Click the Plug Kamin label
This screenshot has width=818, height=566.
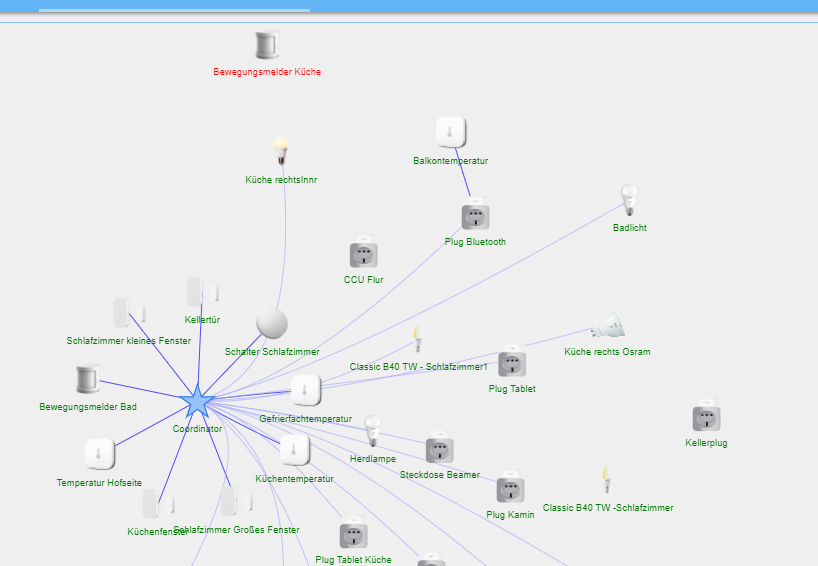510,515
